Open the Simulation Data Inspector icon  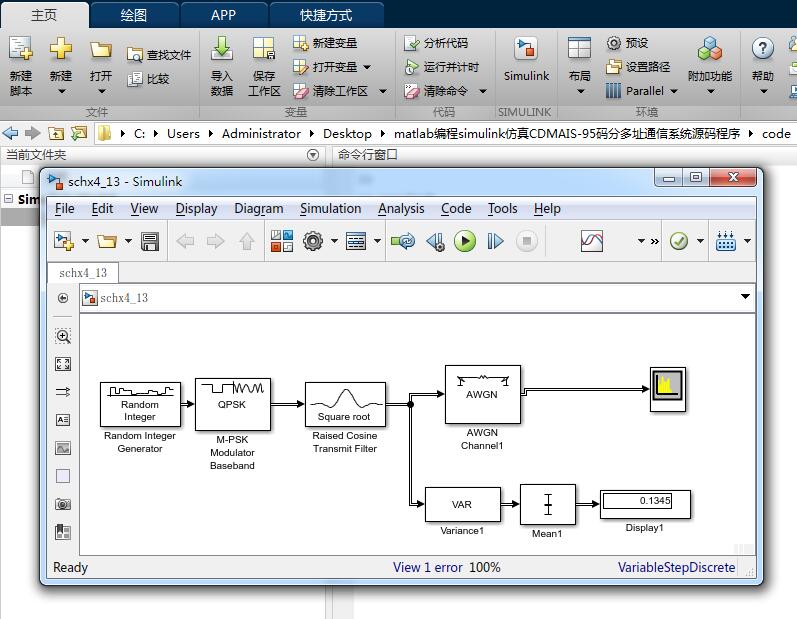tap(592, 241)
